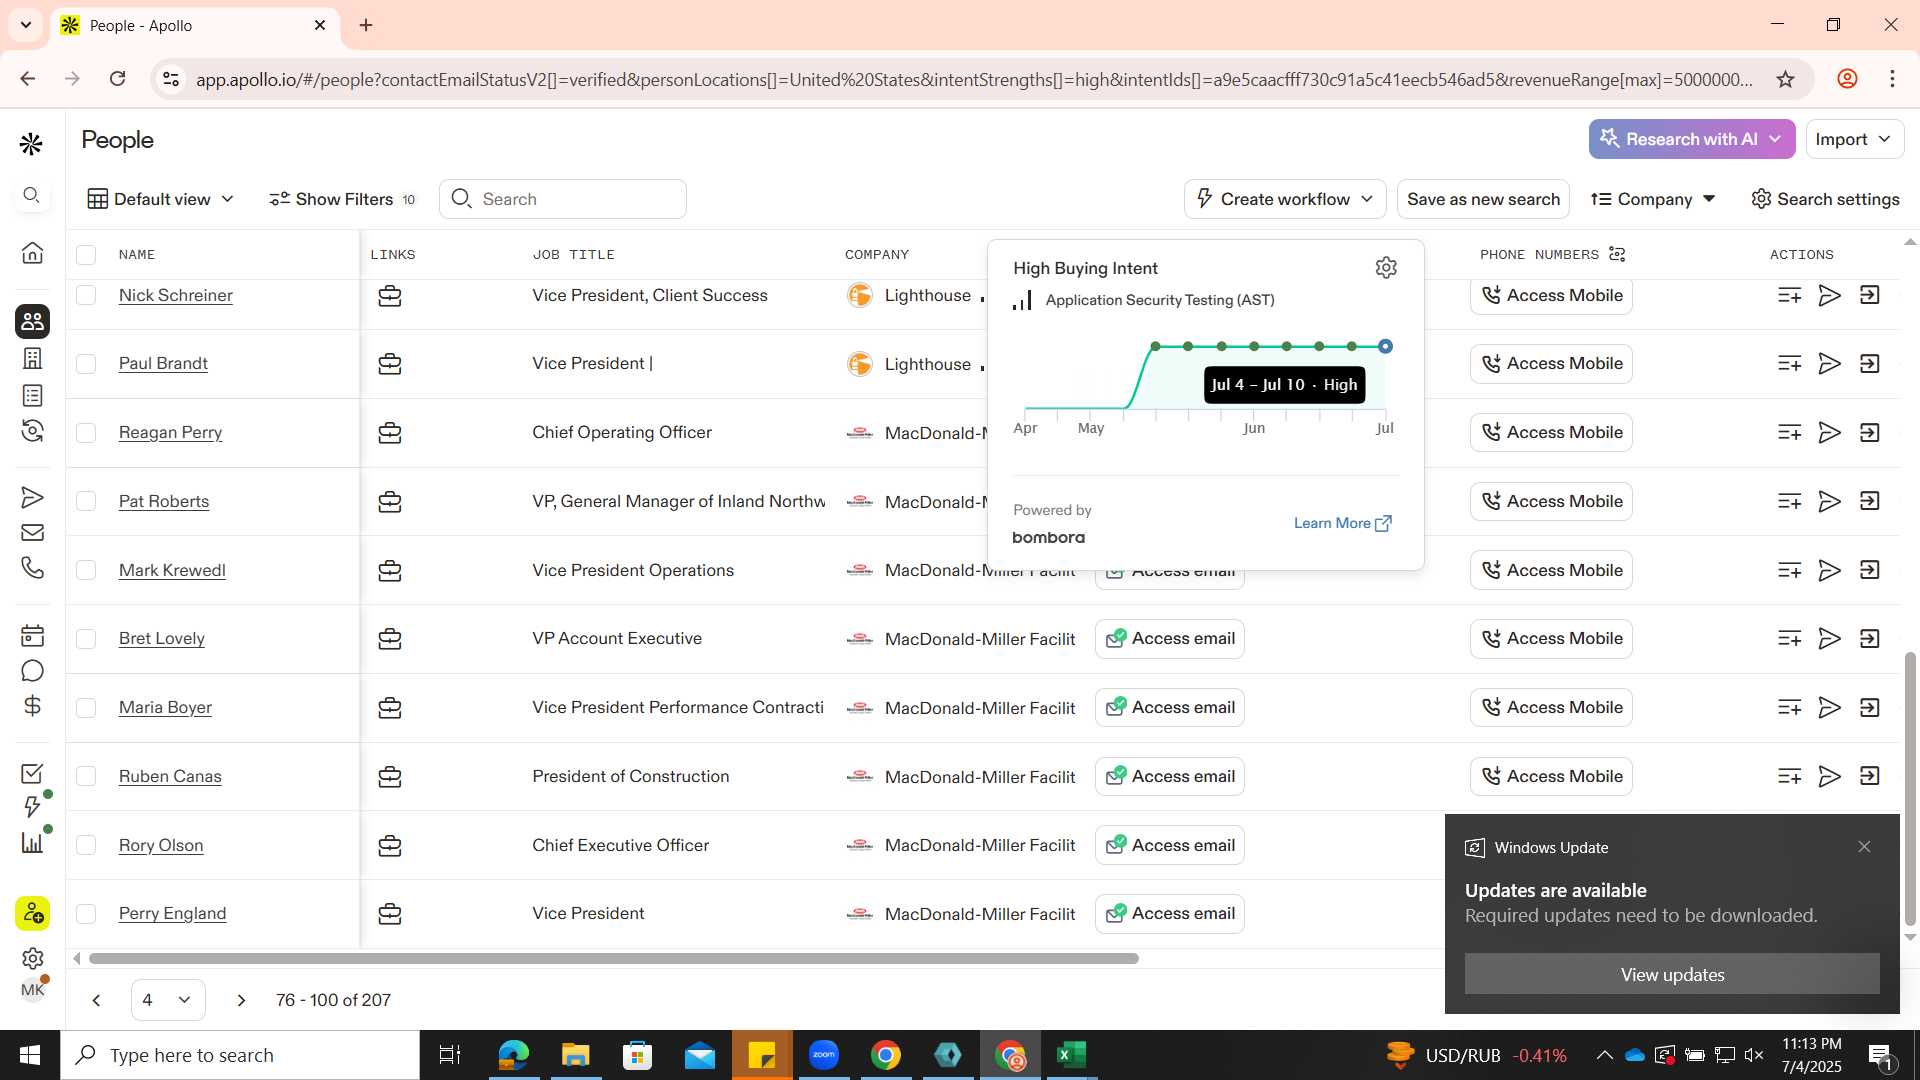Click the last intent chart data point
This screenshot has width=1920, height=1080.
(1385, 346)
